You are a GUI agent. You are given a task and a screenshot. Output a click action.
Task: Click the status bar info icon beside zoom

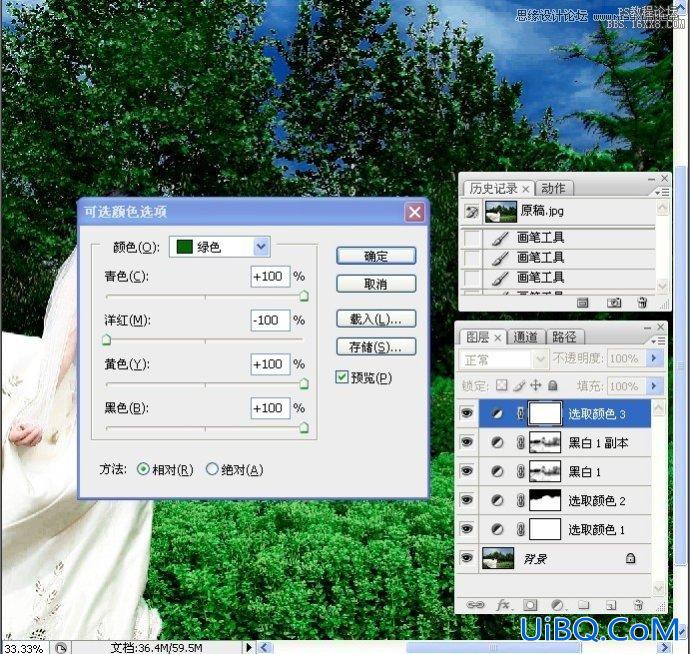[x=61, y=648]
